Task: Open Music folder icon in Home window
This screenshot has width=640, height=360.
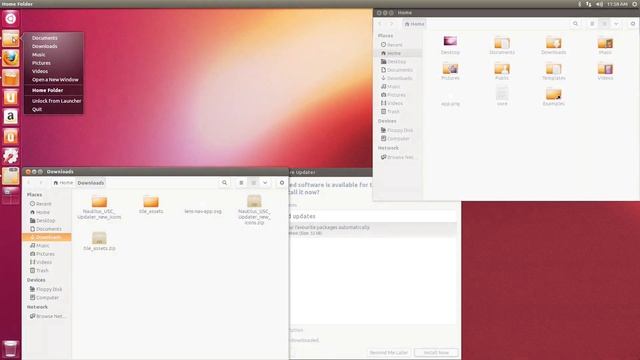Action: [605, 45]
